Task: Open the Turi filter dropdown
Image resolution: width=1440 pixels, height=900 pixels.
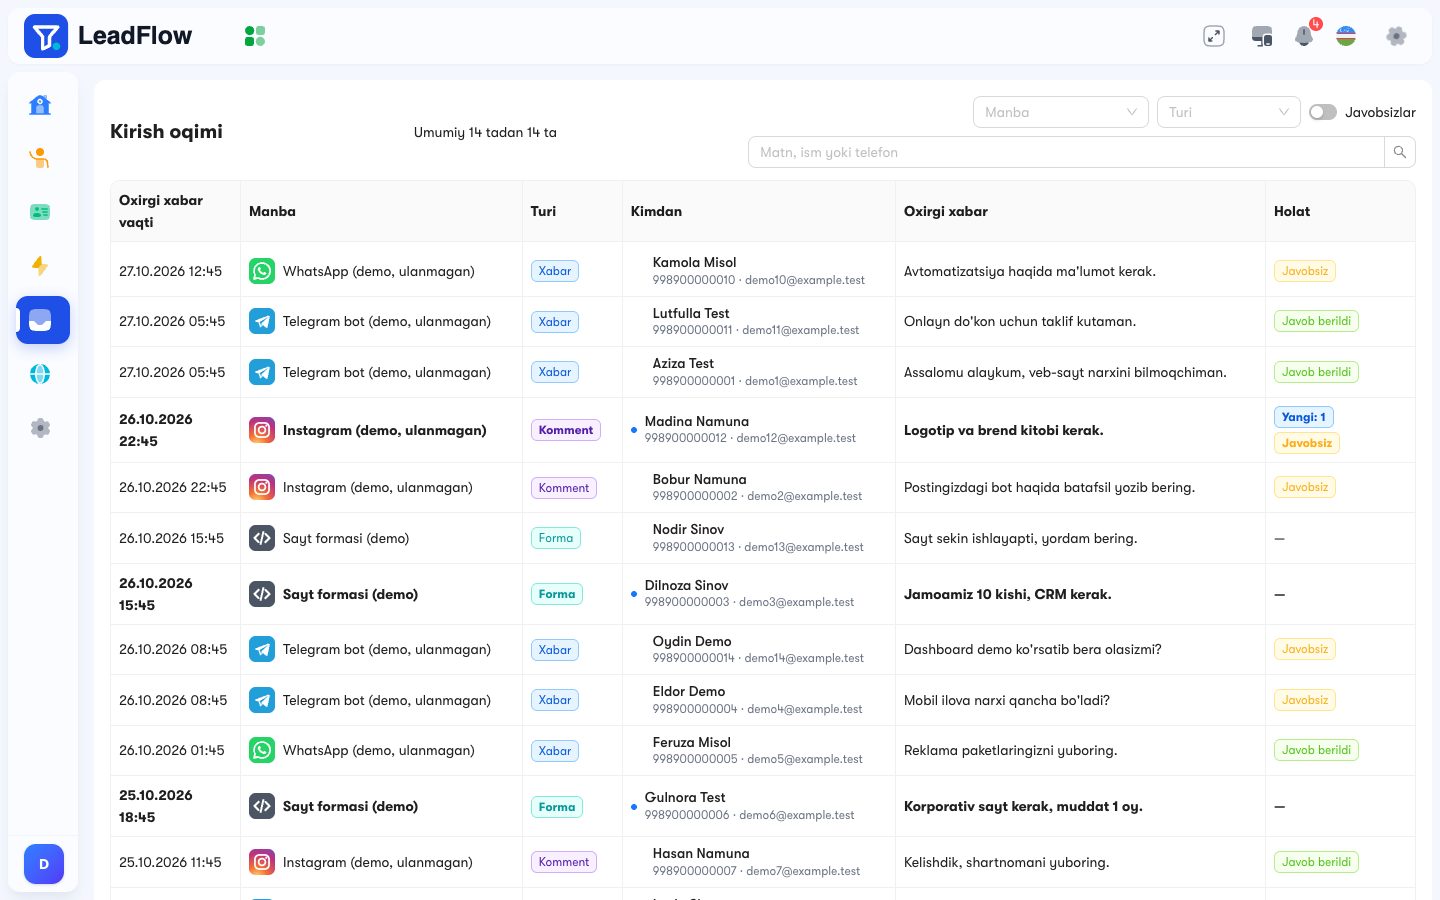Action: [x=1229, y=112]
